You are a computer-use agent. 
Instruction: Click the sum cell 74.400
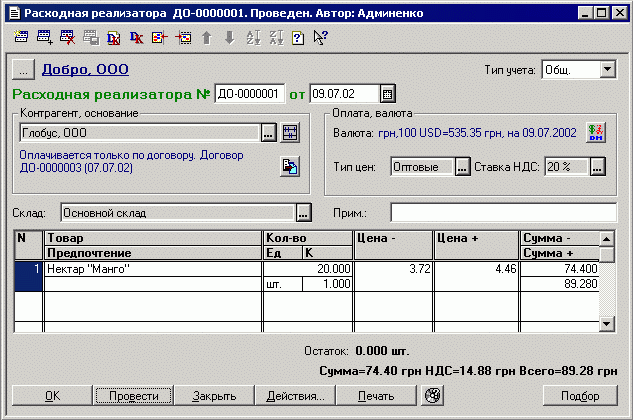[x=560, y=269]
